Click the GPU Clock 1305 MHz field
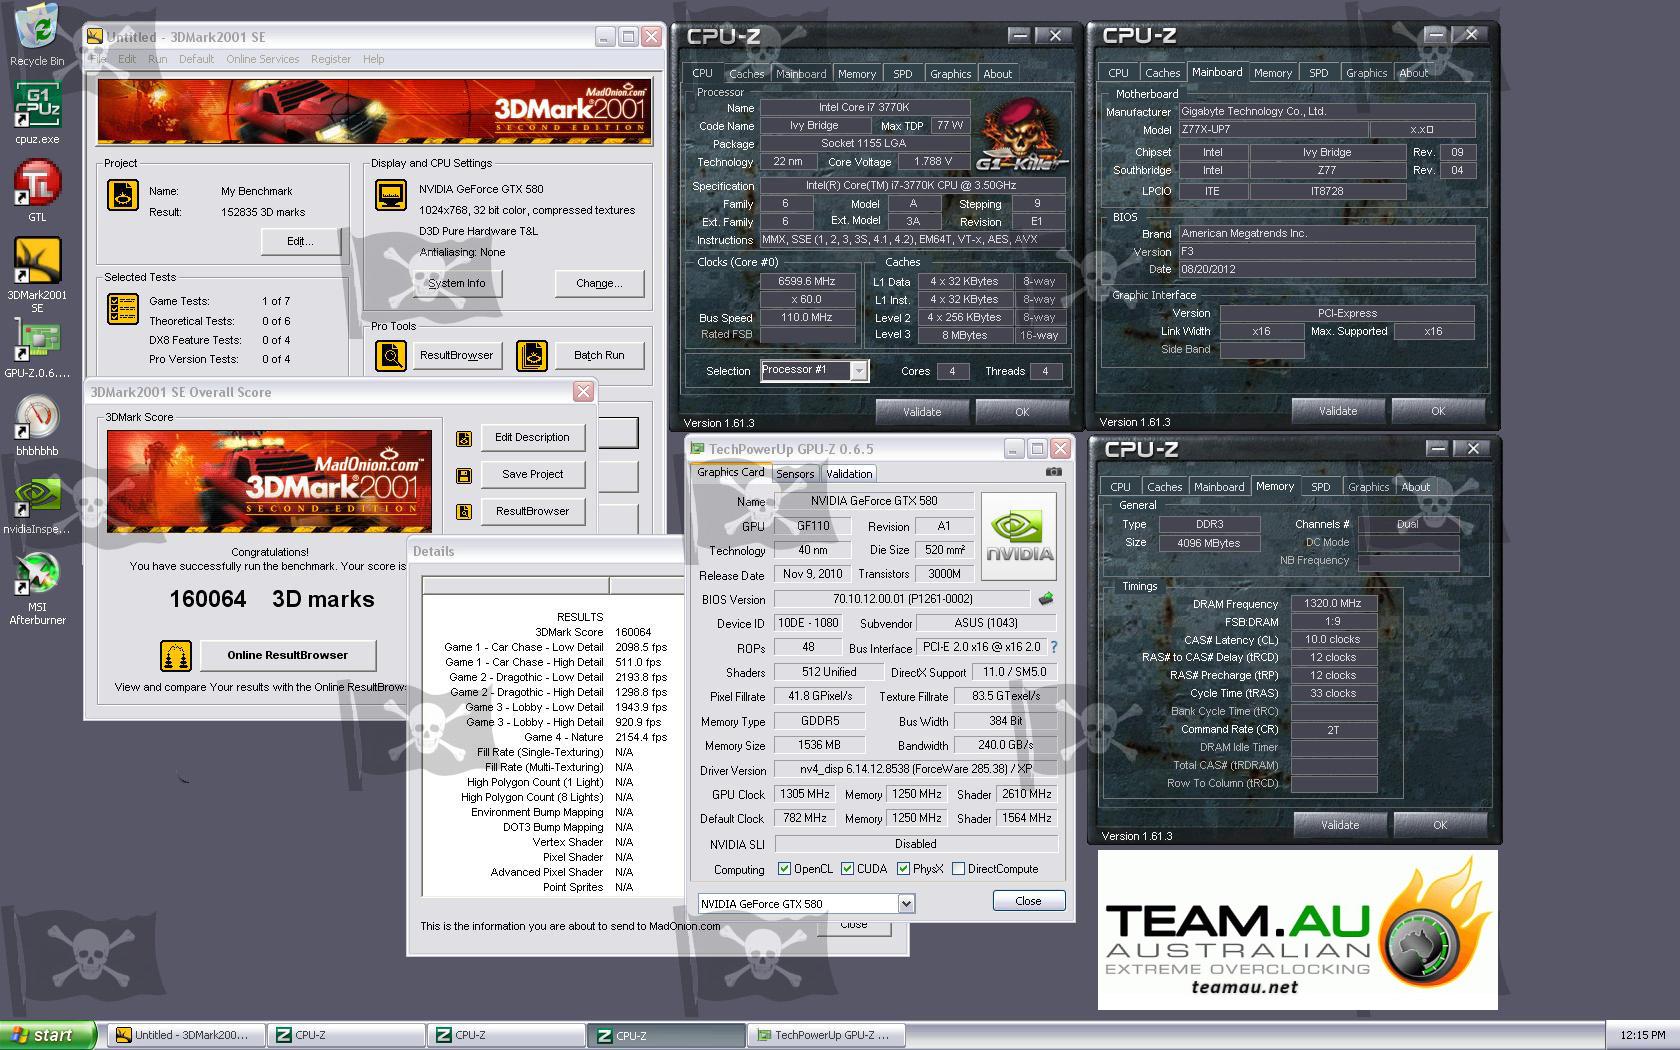The height and width of the screenshot is (1050, 1680). (x=806, y=794)
